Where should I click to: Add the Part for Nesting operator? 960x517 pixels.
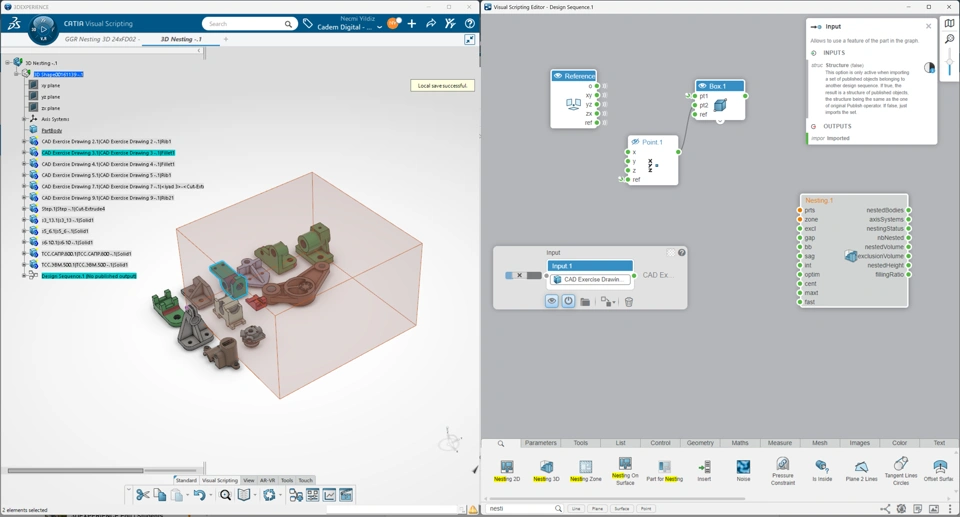664,470
